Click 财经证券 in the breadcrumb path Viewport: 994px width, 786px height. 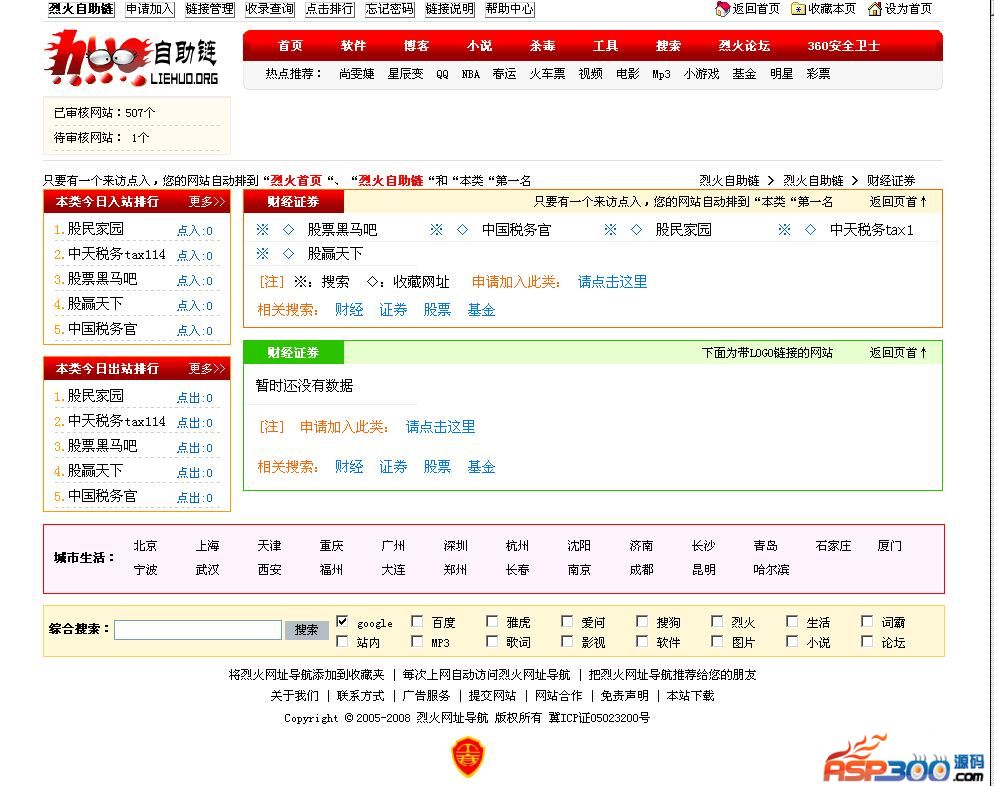[891, 181]
